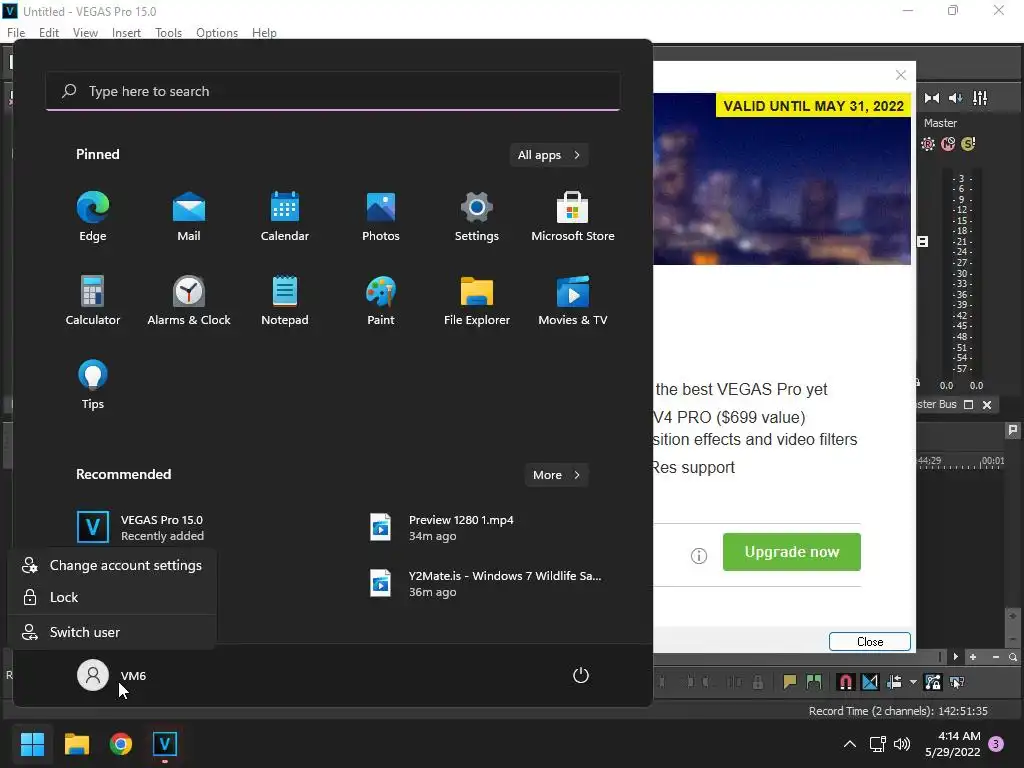Click the Dim Output icon in the Master Bus
The height and width of the screenshot is (768, 1024).
(955, 98)
